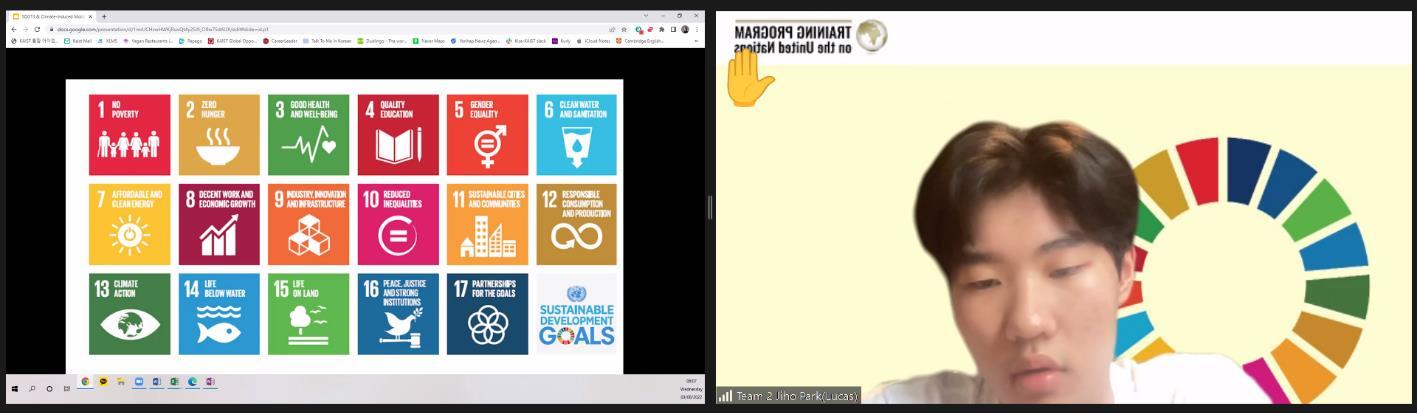Click the Quality Education goal 4 tile
Viewport: 1417px width, 413px height.
[398, 135]
